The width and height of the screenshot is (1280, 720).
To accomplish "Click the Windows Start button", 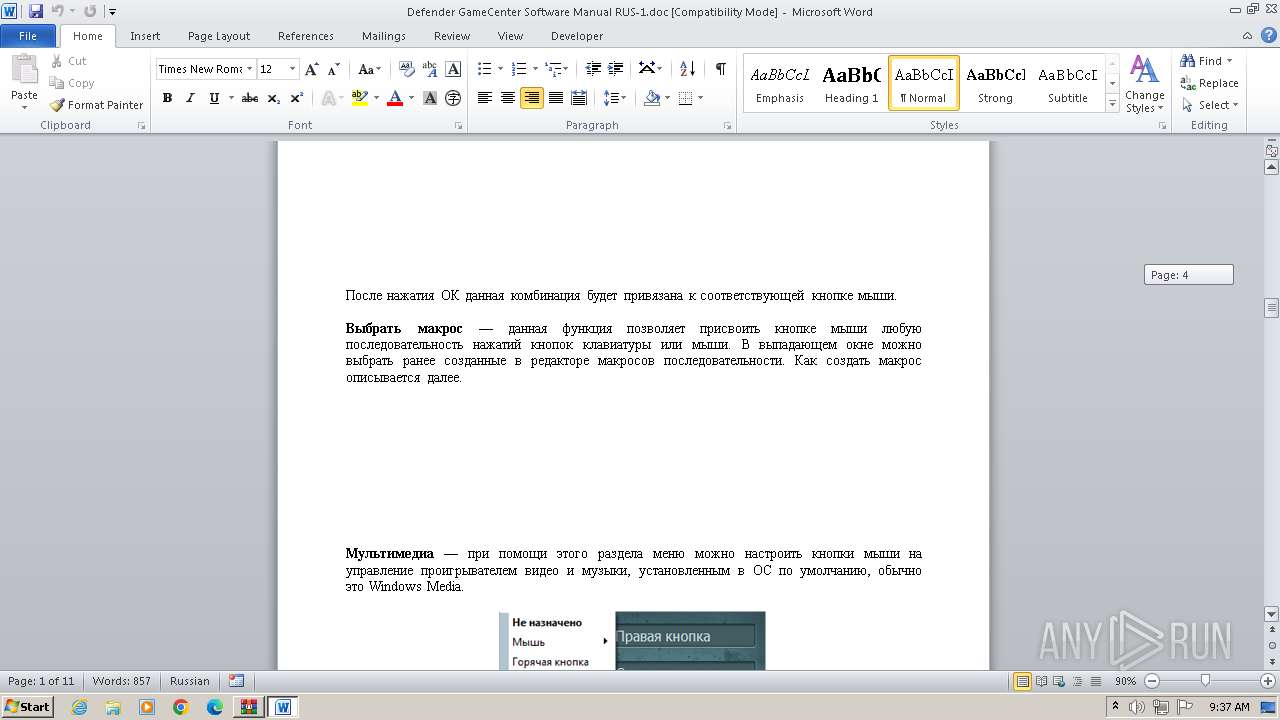I will pos(27,706).
